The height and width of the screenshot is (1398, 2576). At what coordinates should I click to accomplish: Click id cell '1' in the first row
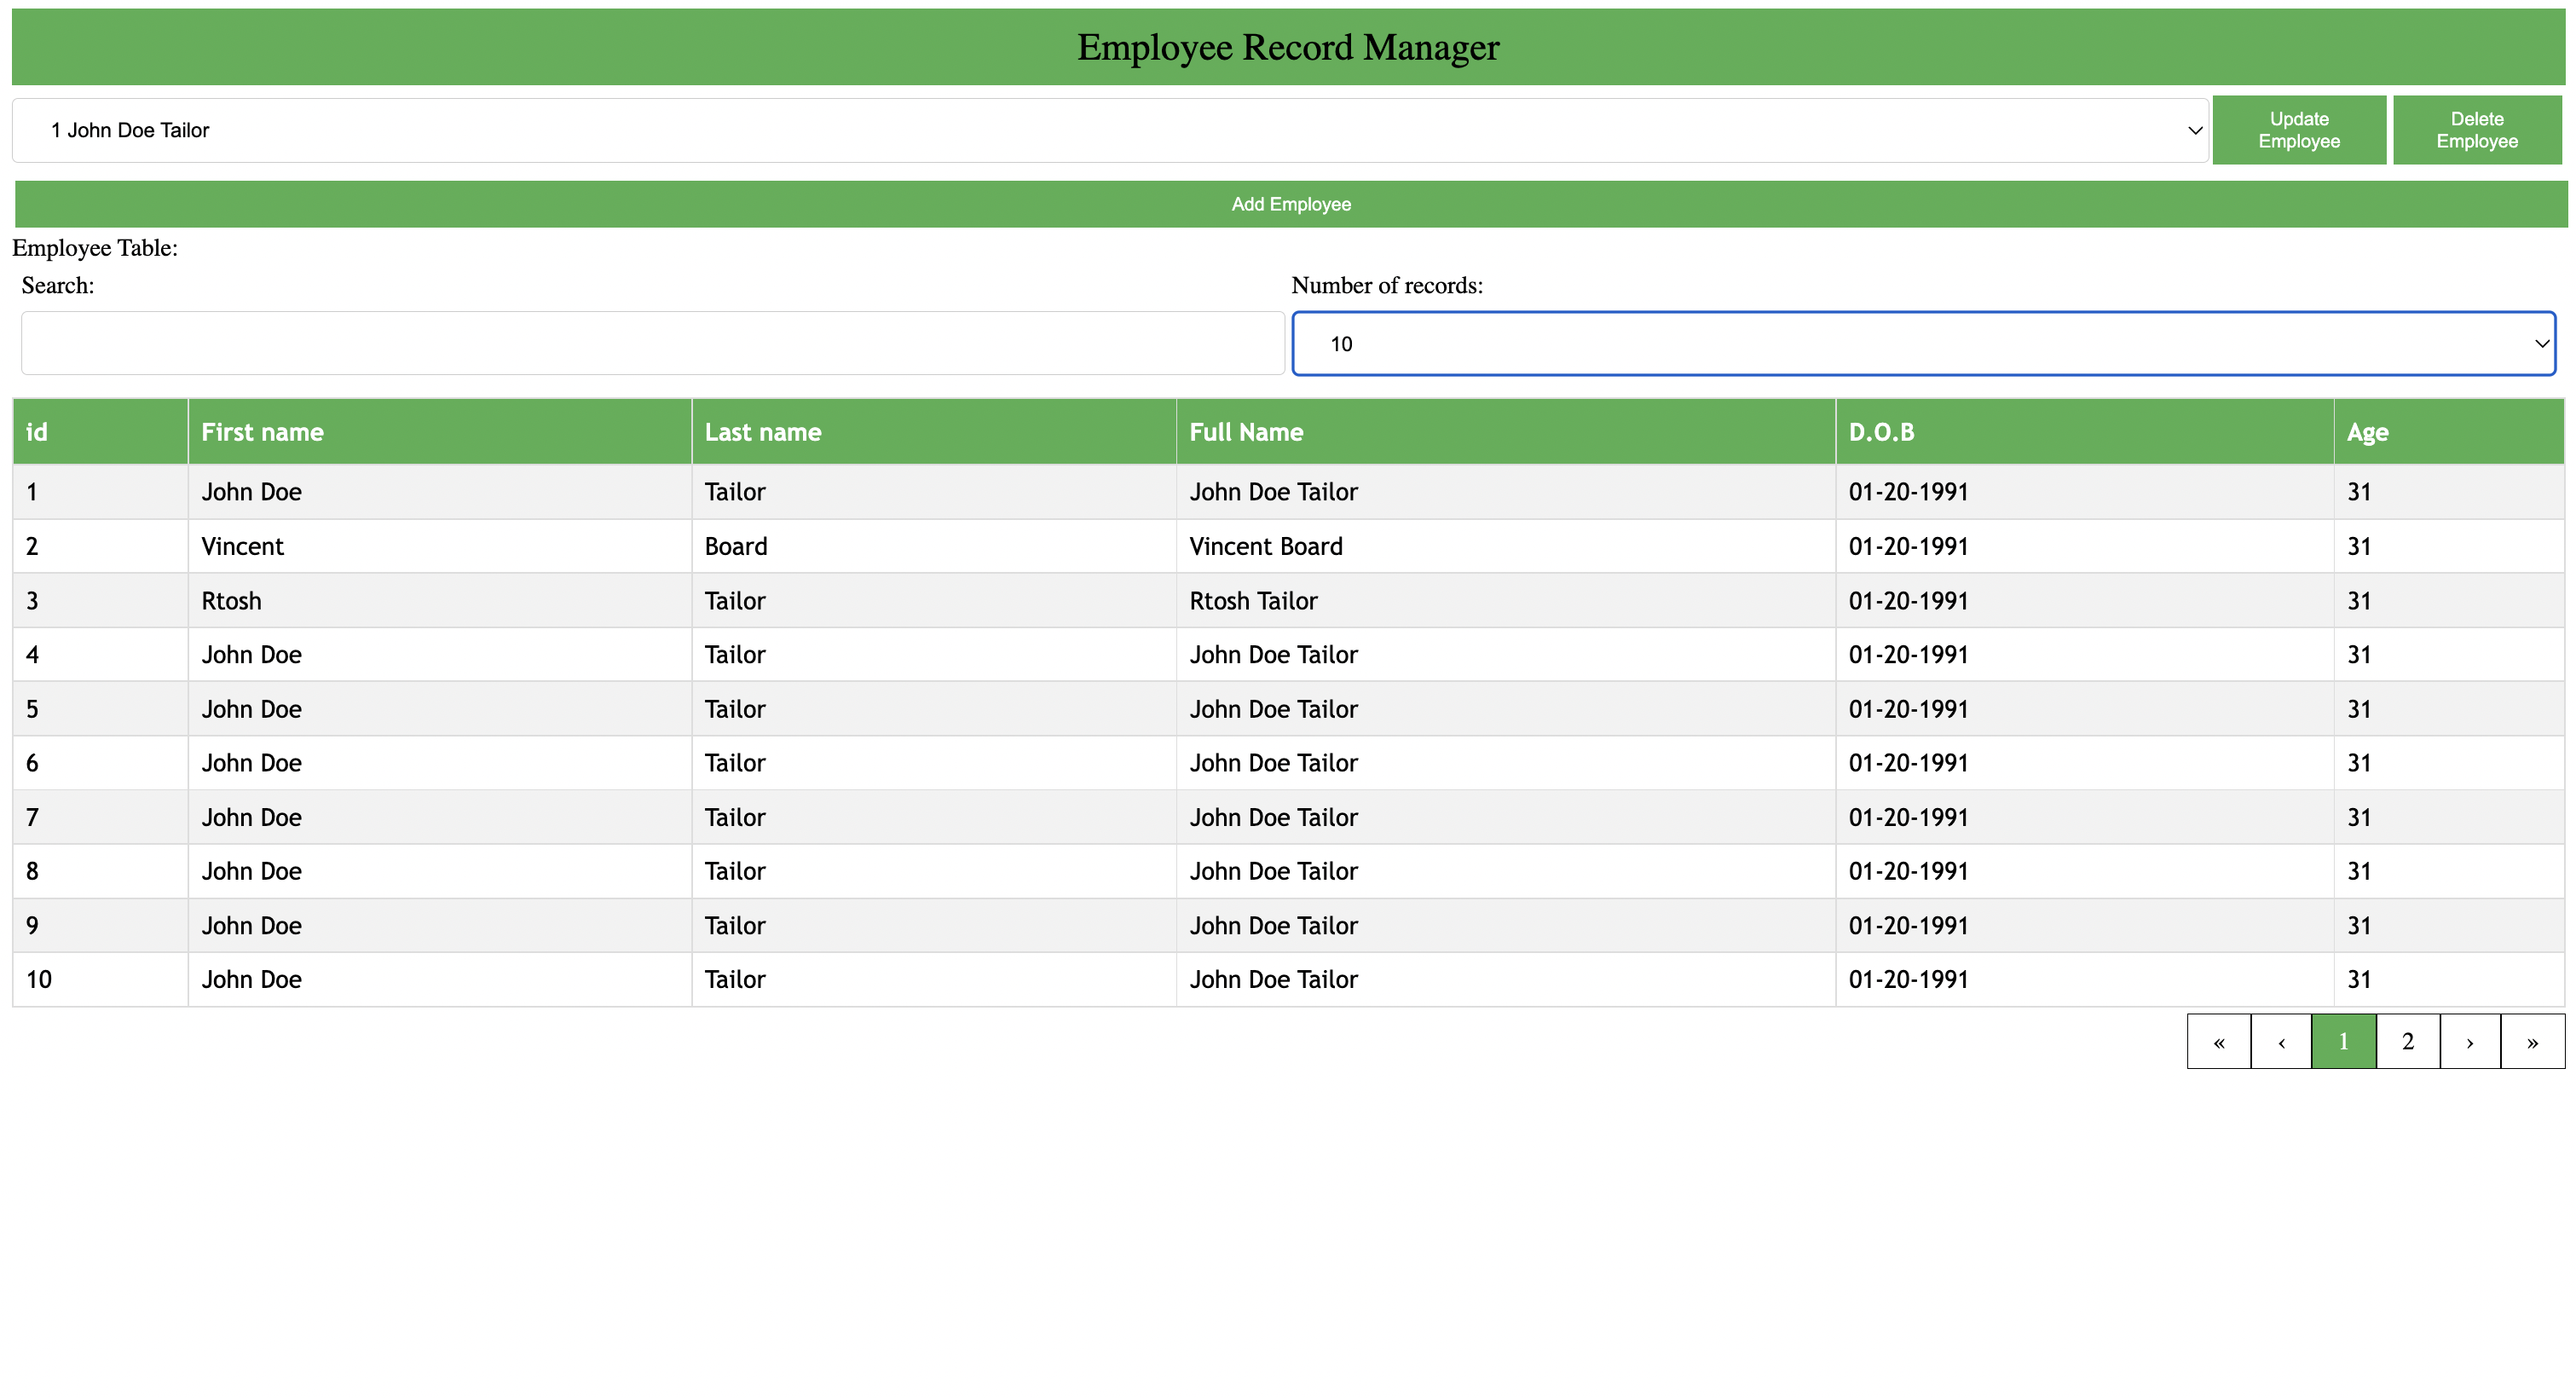coord(100,492)
